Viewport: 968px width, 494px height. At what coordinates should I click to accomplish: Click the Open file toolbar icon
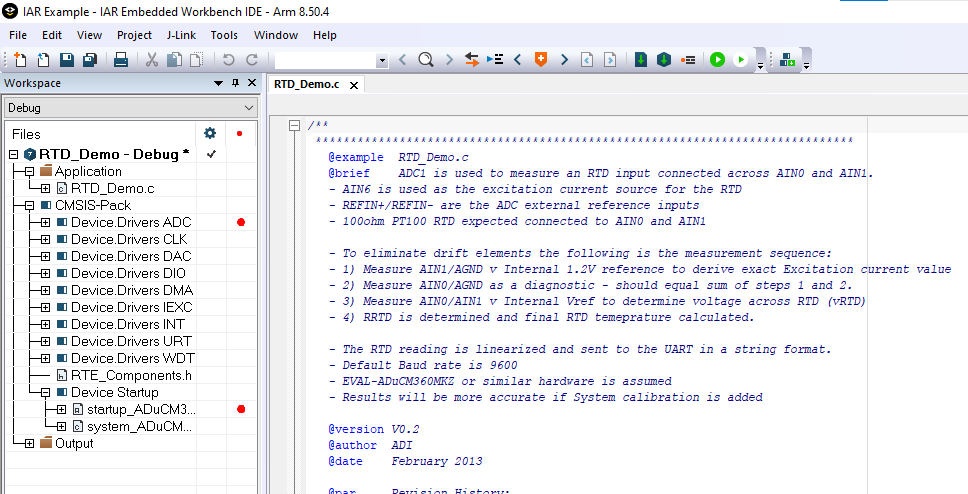(43, 60)
